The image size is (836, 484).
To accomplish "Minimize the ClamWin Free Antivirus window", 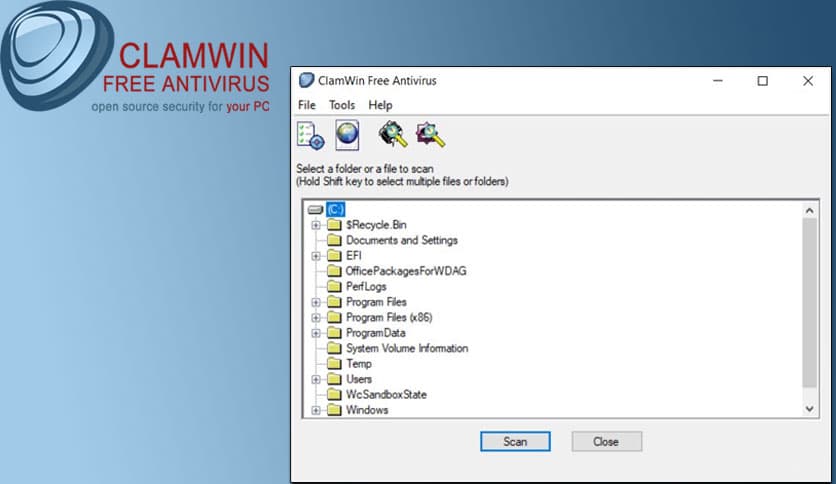I will tap(718, 80).
